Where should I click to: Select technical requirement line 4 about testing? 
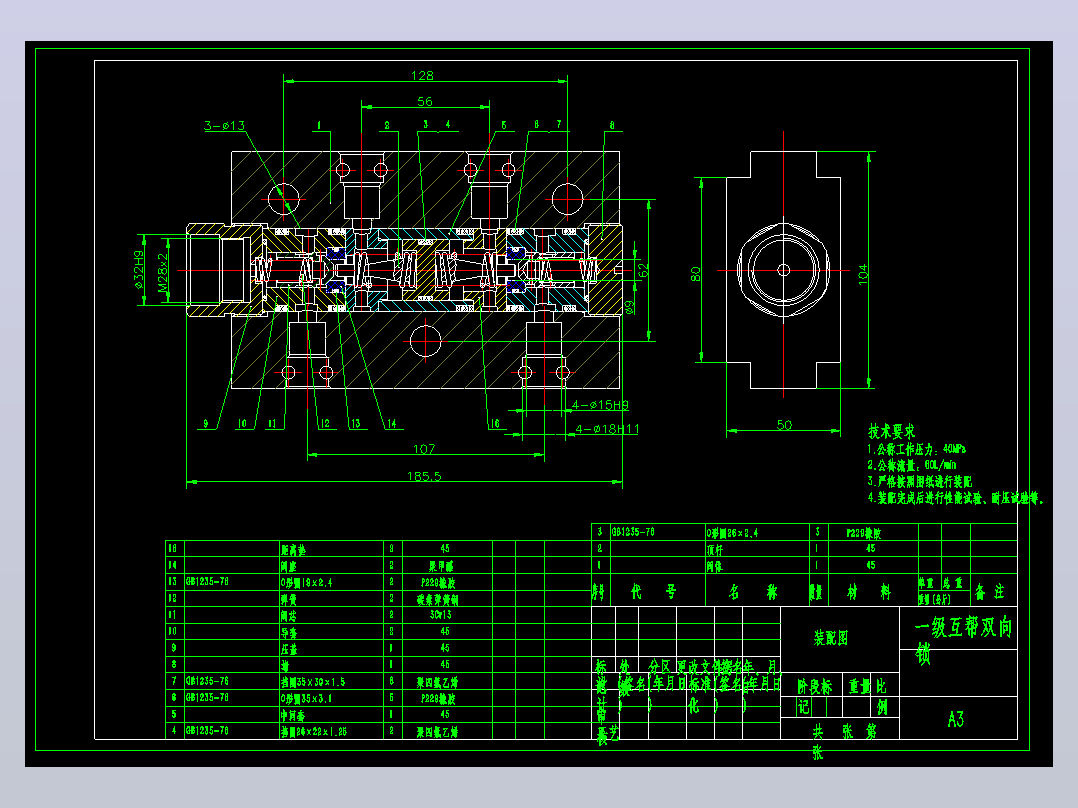[956, 498]
